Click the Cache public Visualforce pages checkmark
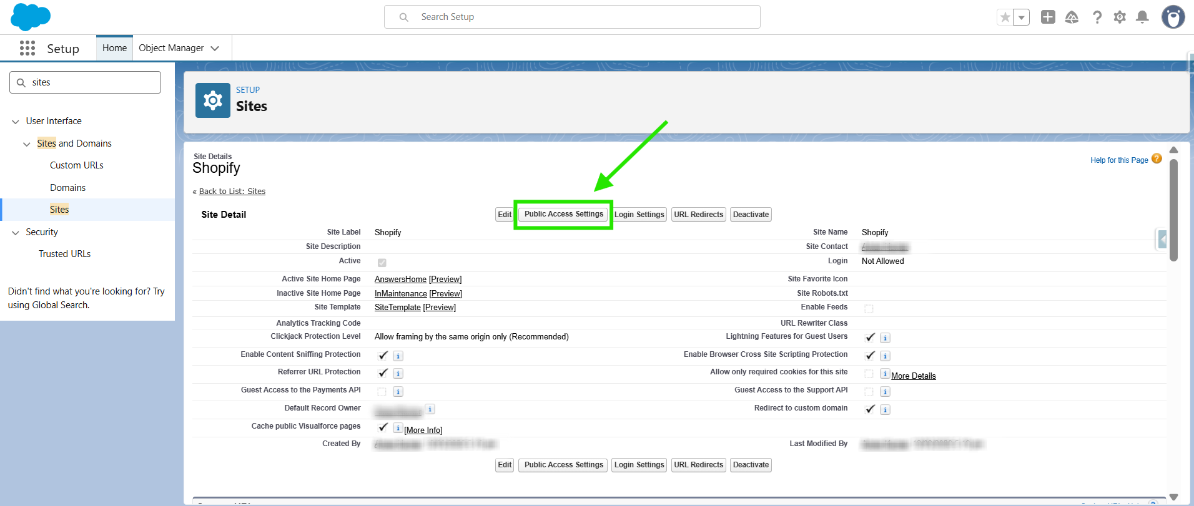 383,427
